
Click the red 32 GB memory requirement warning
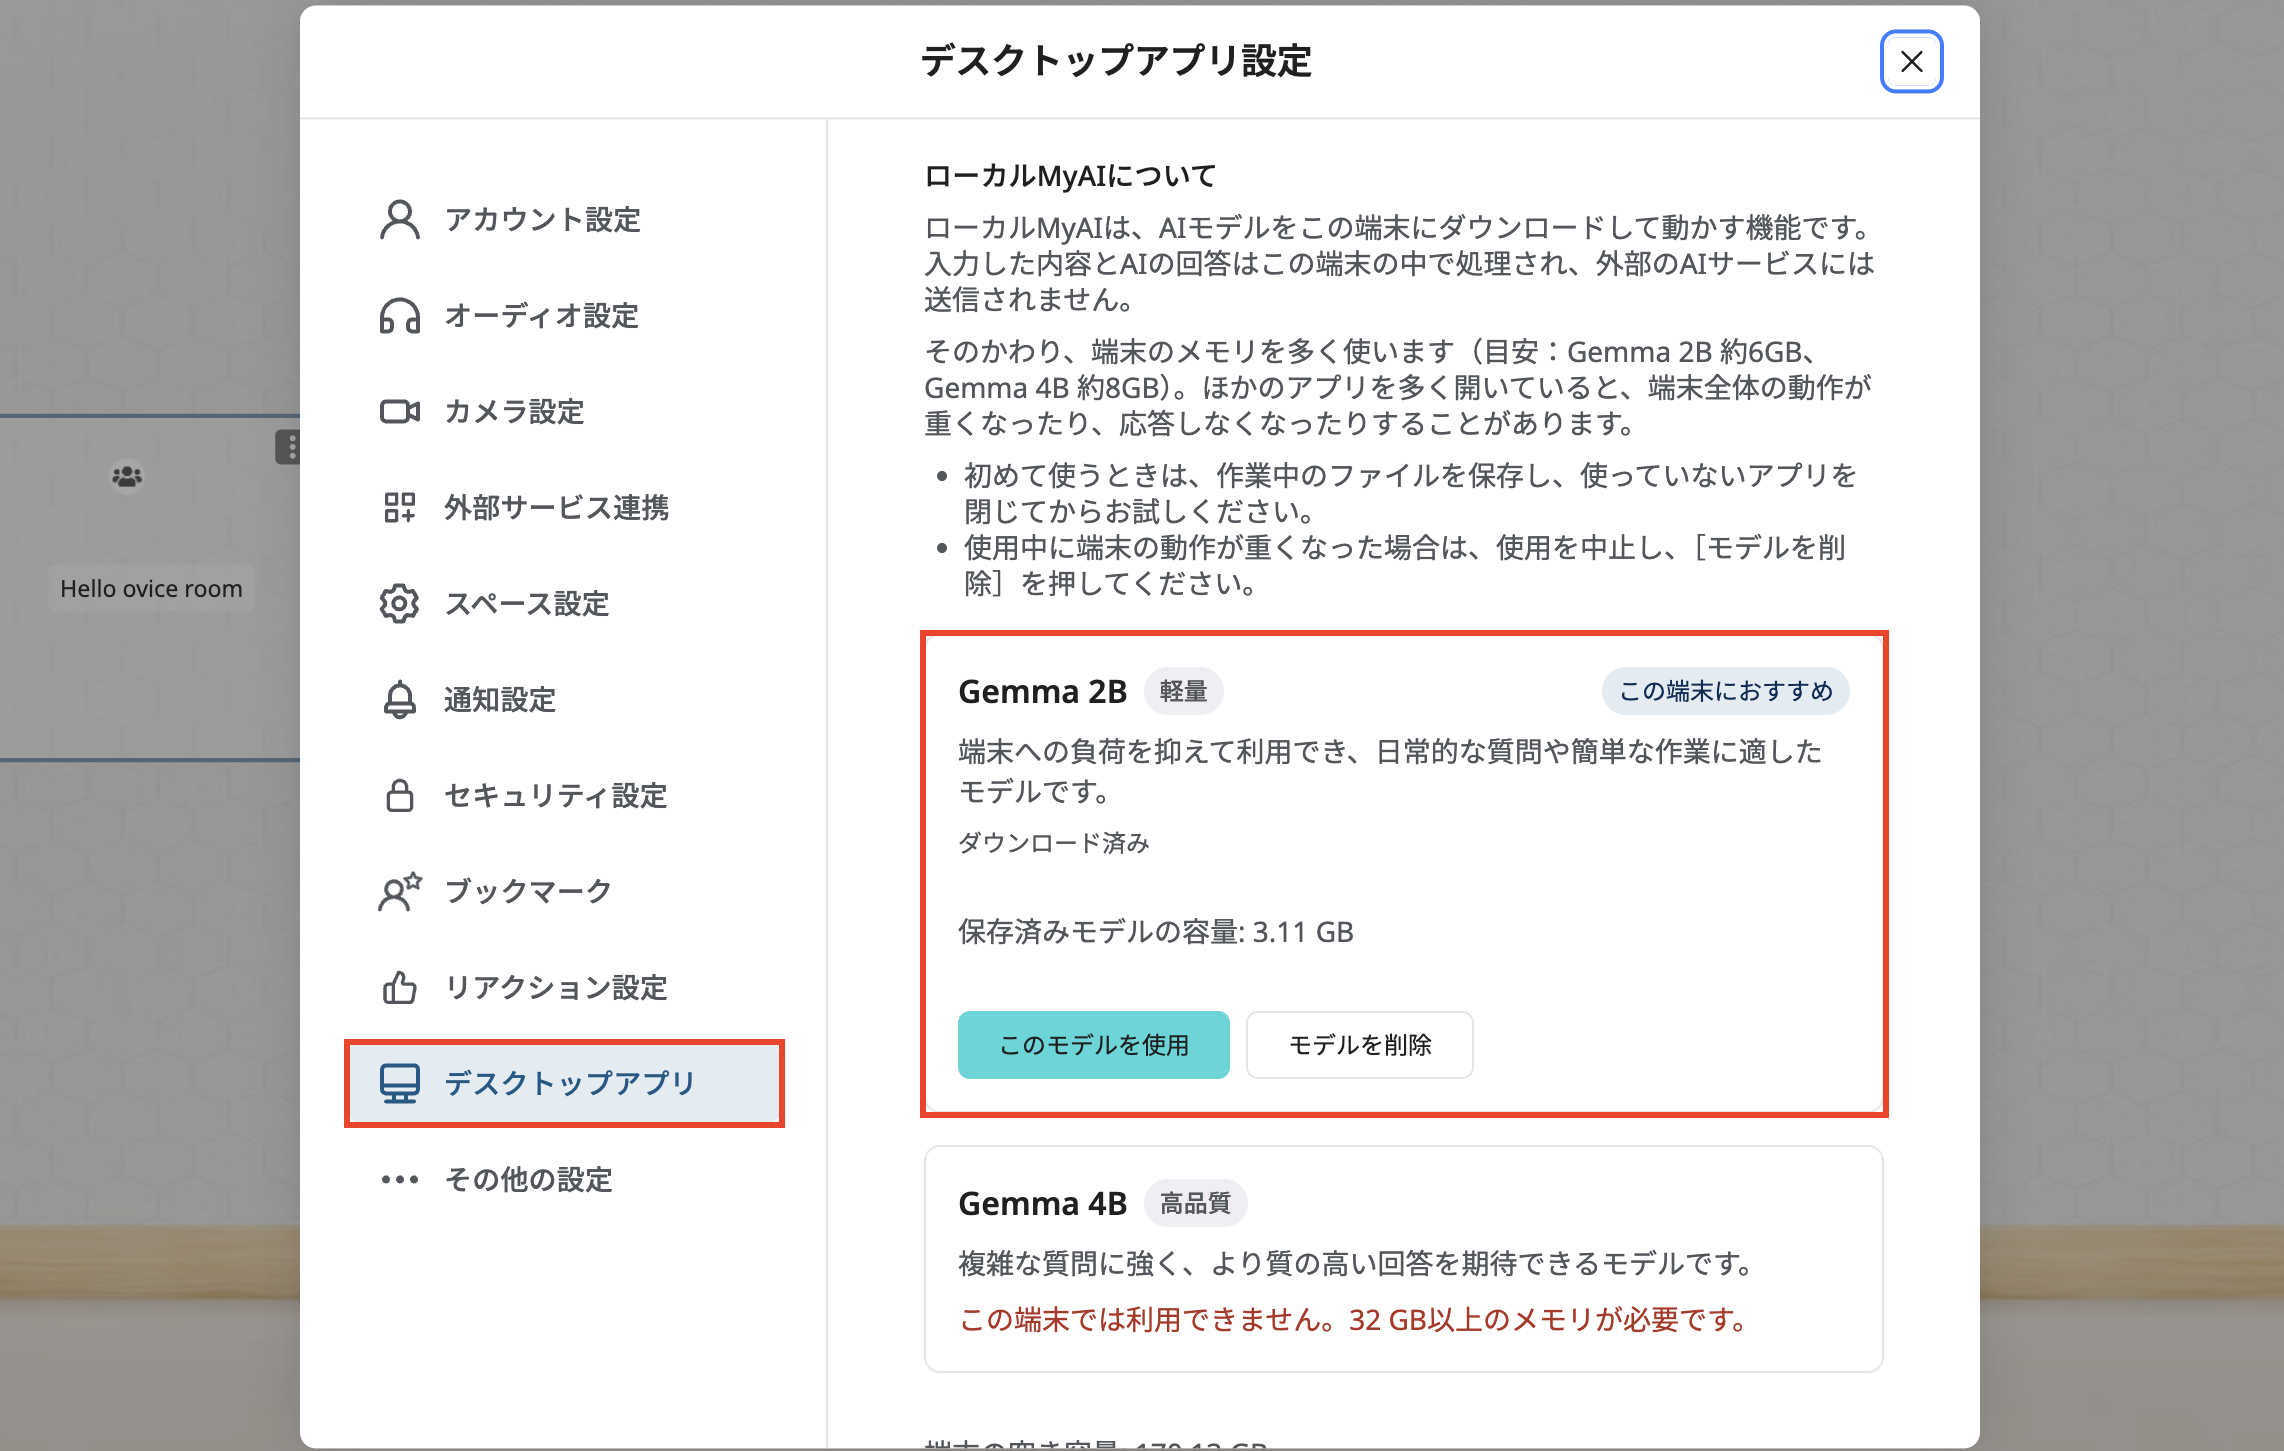point(1353,1320)
